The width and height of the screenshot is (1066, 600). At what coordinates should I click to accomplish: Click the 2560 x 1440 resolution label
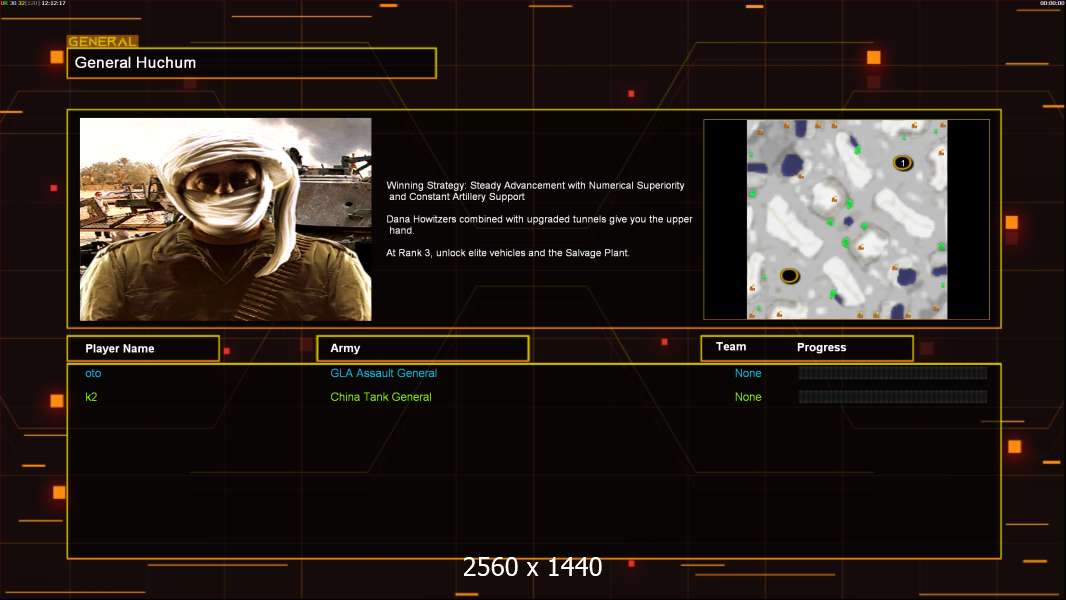tap(532, 568)
